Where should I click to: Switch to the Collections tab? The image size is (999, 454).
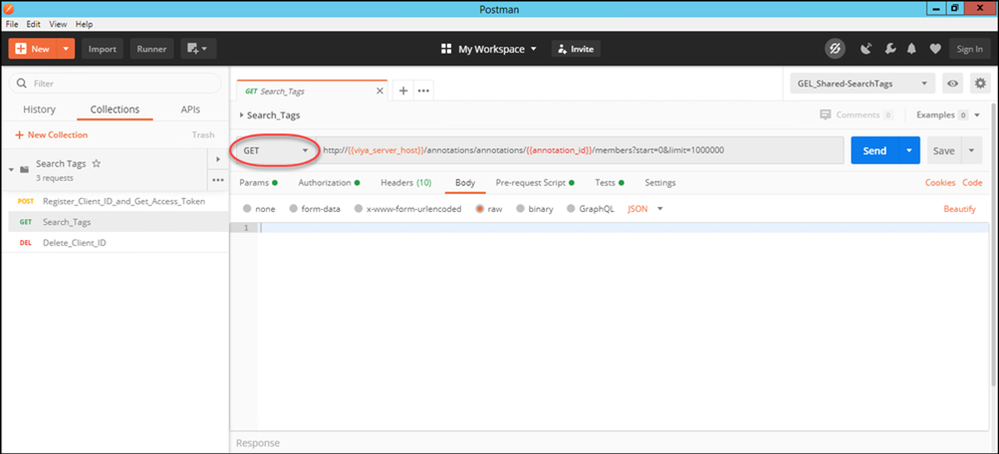click(115, 110)
